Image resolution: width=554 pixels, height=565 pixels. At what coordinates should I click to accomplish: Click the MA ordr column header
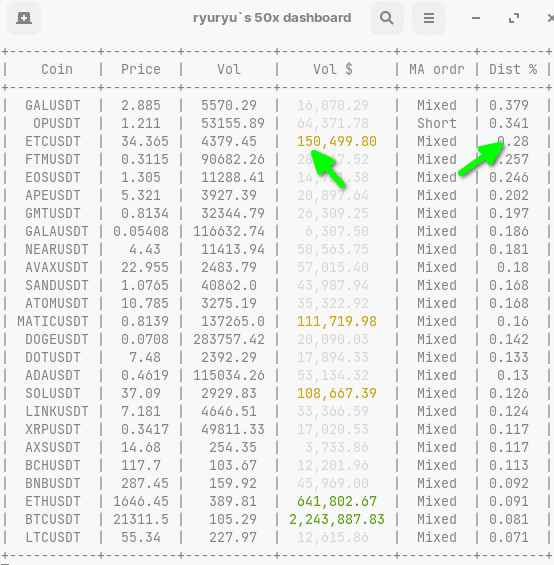point(436,69)
